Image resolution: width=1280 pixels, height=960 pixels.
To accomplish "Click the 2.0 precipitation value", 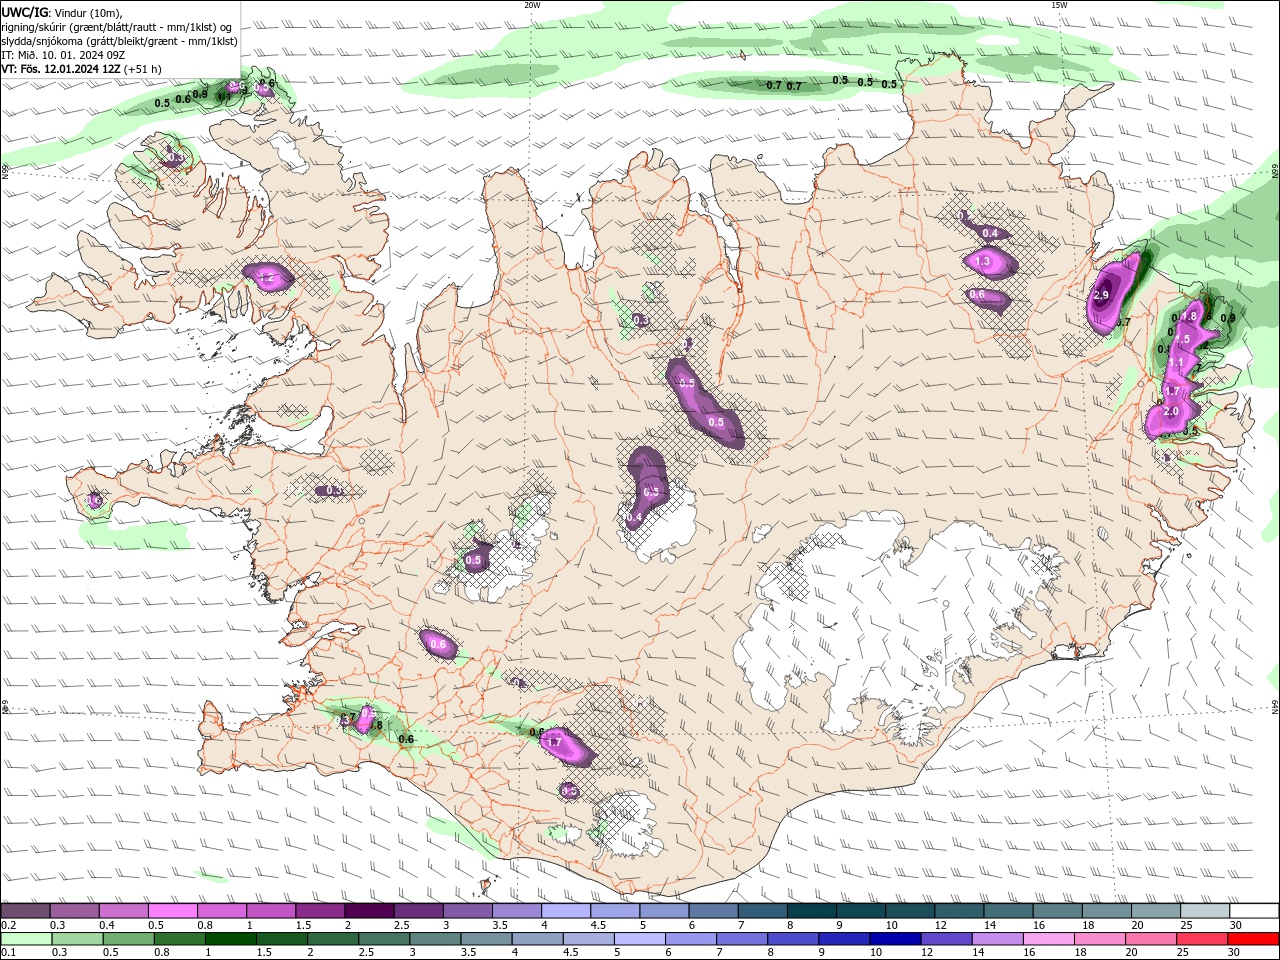I will 1171,411.
